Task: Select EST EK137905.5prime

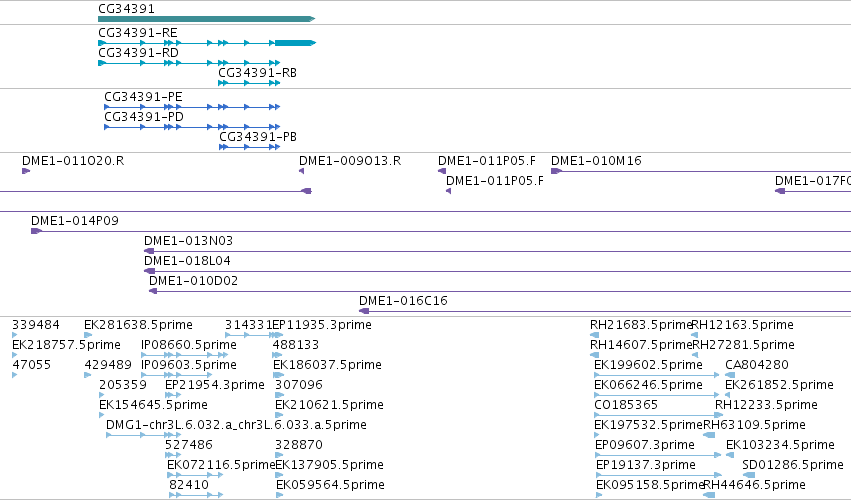Action: point(329,466)
